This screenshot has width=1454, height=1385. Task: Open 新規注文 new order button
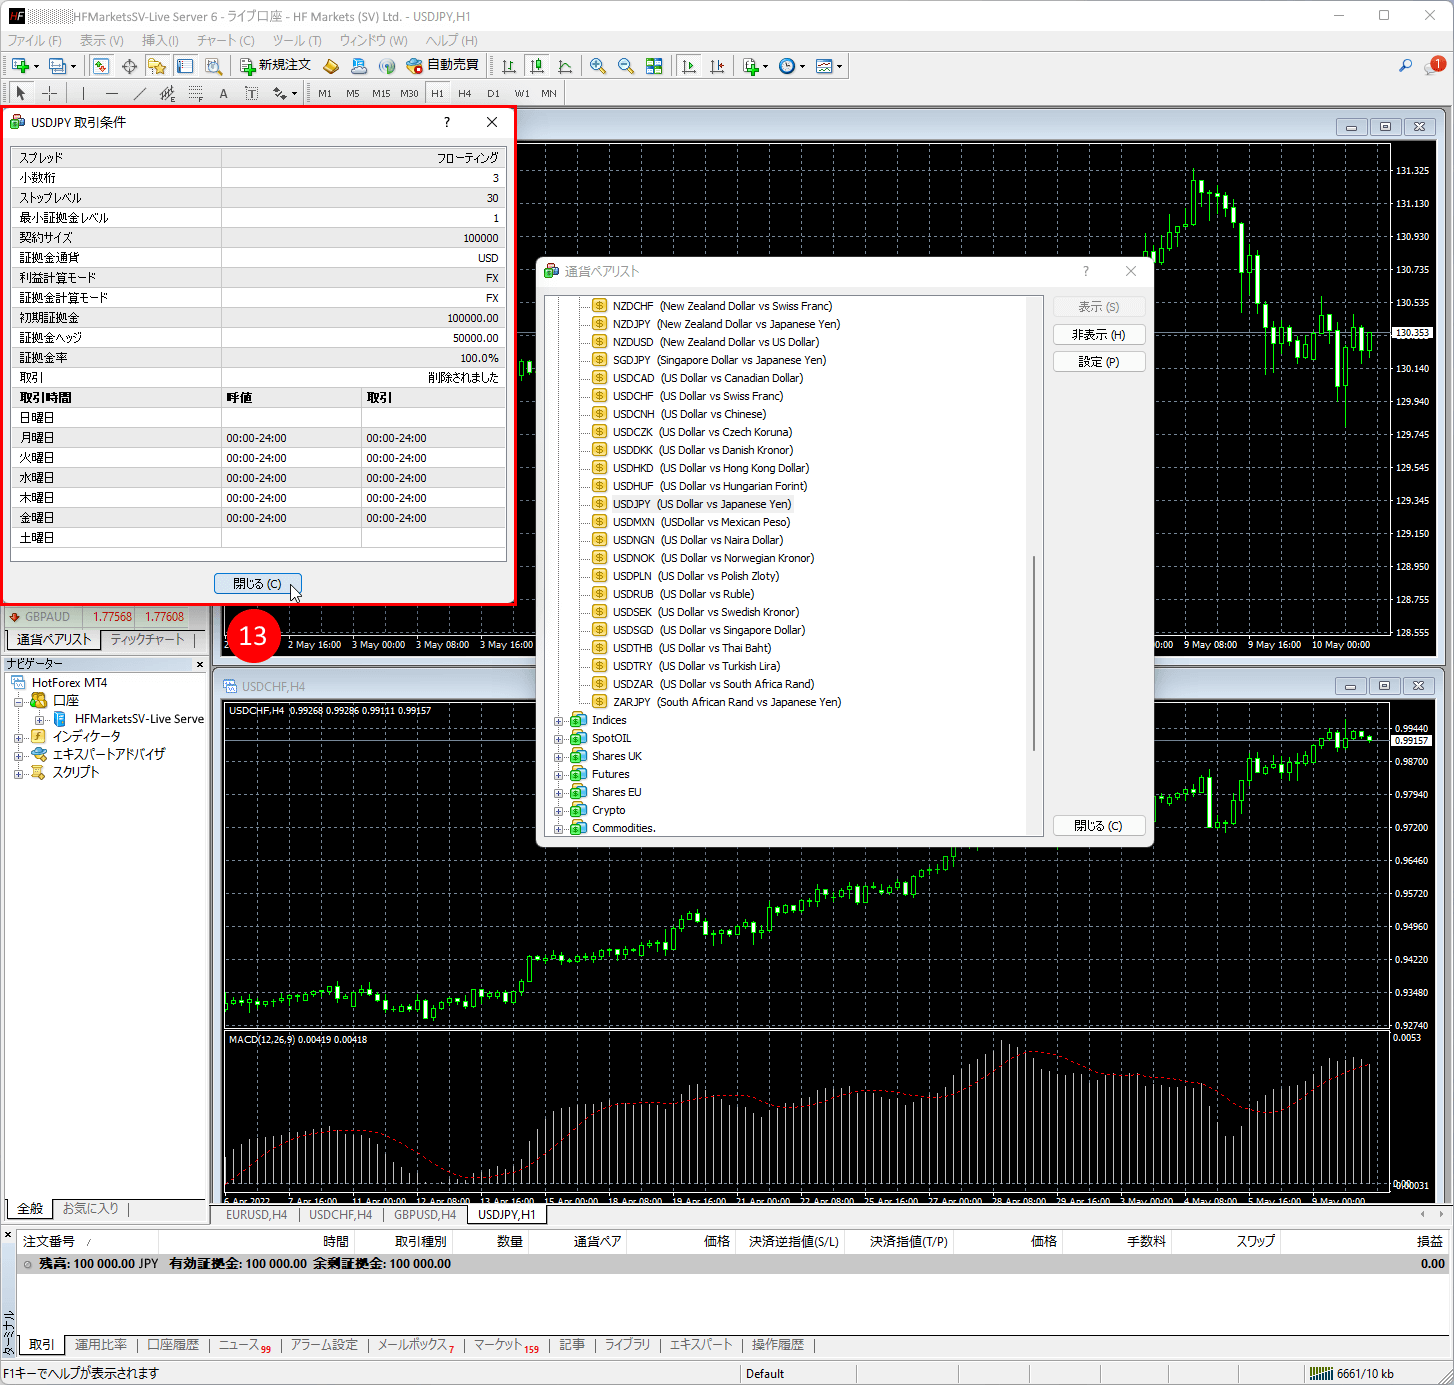pos(276,66)
